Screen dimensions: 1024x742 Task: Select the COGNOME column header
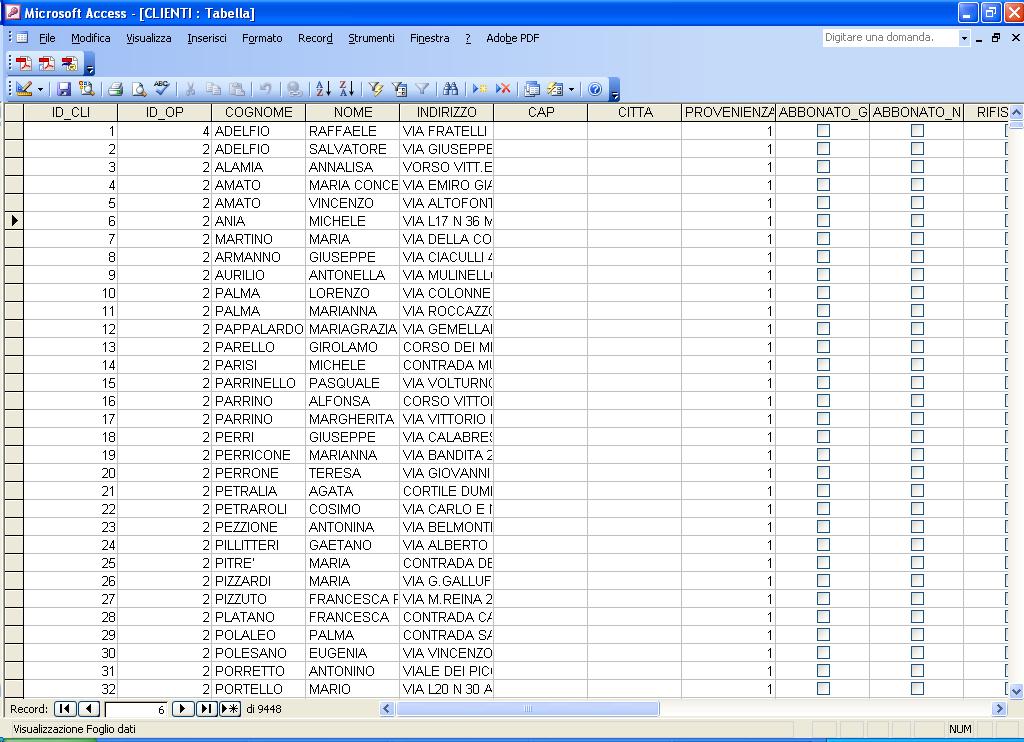[x=259, y=112]
